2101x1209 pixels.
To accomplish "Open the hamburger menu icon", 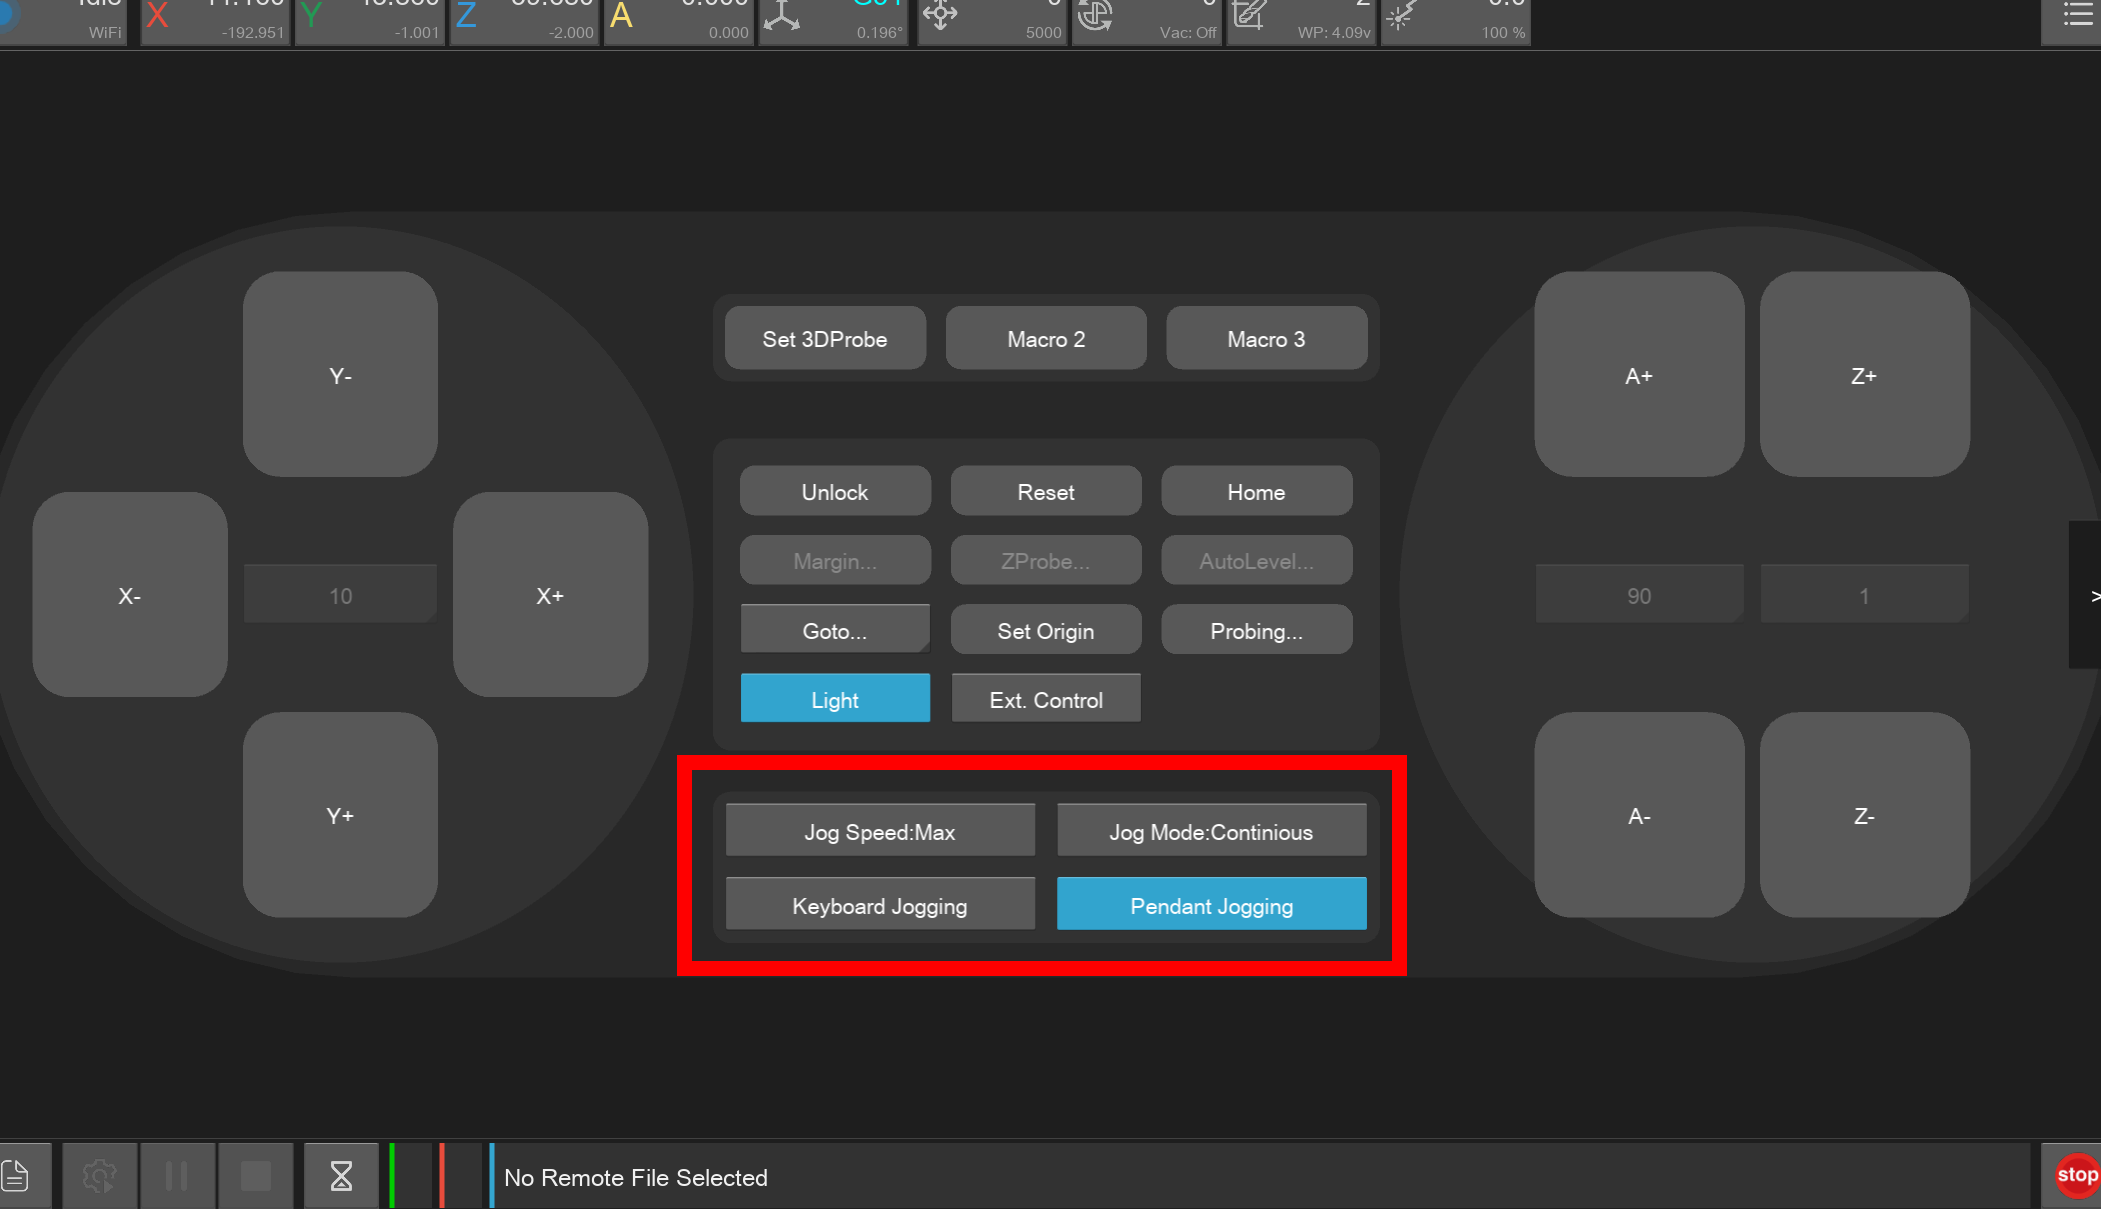I will pos(2077,15).
